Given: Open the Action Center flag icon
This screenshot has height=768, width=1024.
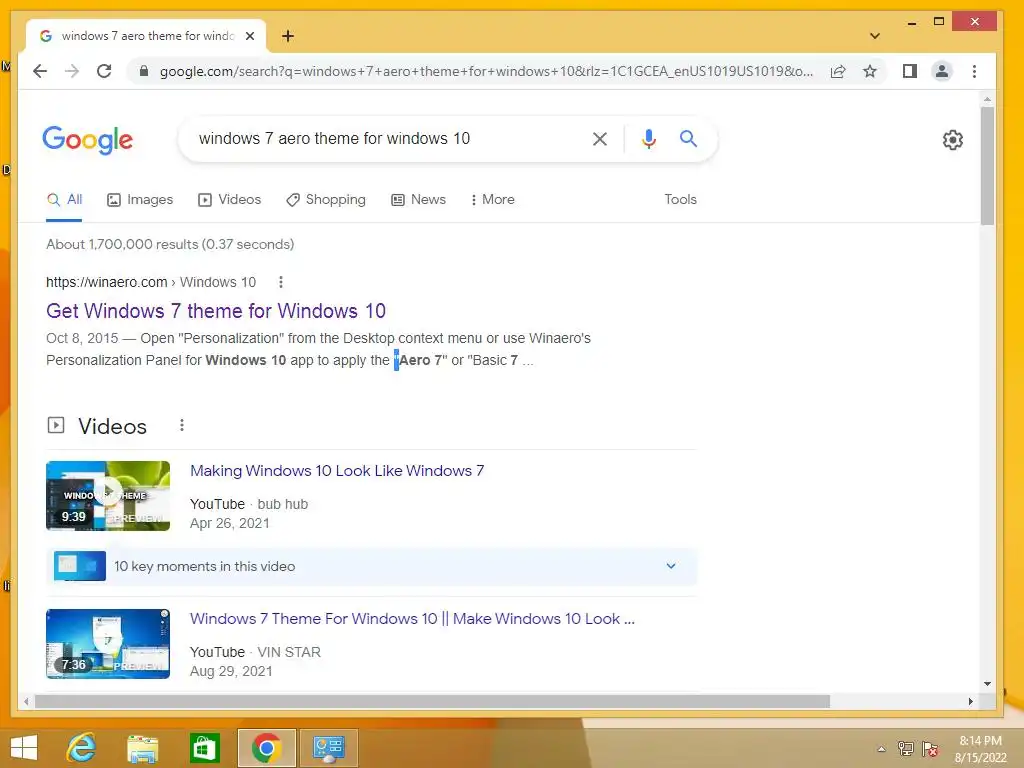Looking at the screenshot, I should point(930,748).
